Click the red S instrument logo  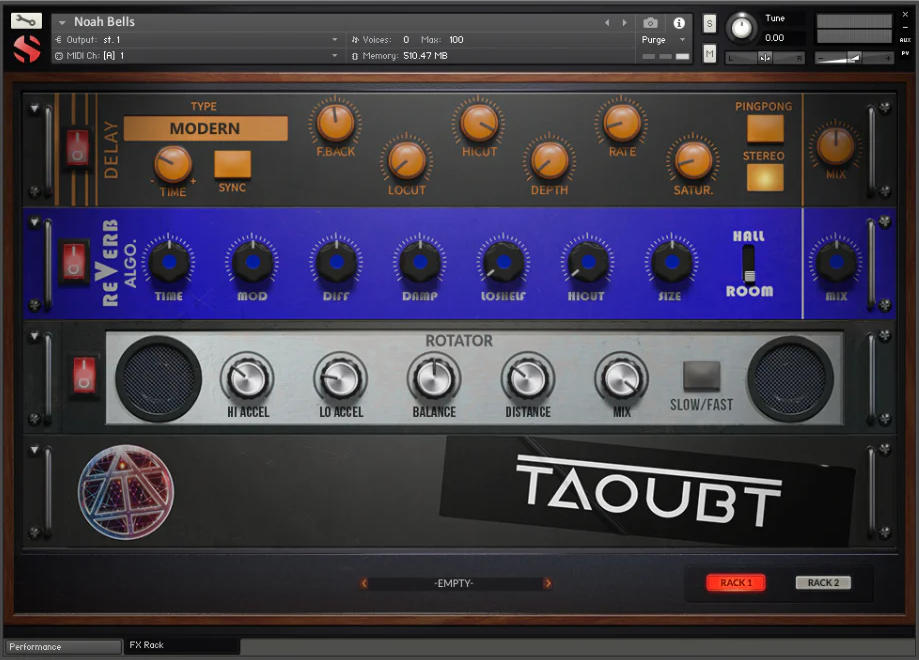27,48
